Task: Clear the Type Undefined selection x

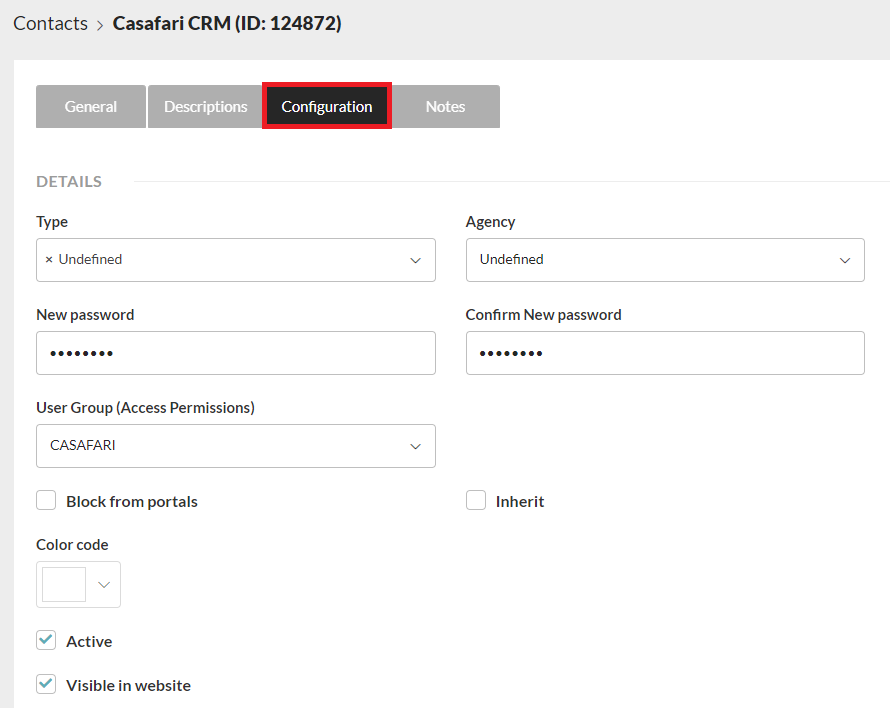Action: click(49, 259)
